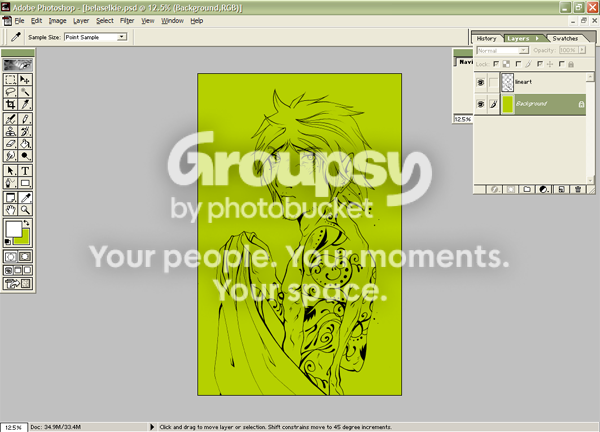The height and width of the screenshot is (432, 600).
Task: Hide the Background layer eye icon
Action: pos(481,104)
